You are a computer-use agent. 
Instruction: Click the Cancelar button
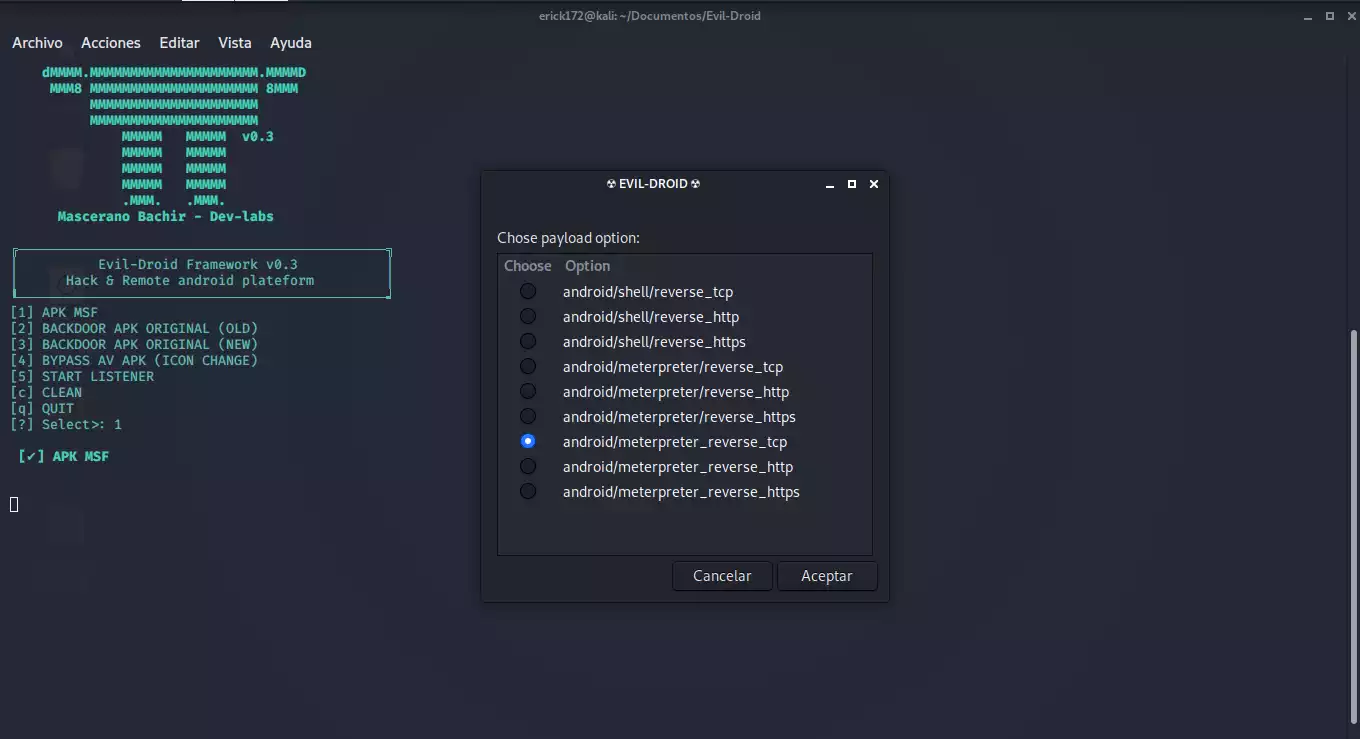coord(722,576)
